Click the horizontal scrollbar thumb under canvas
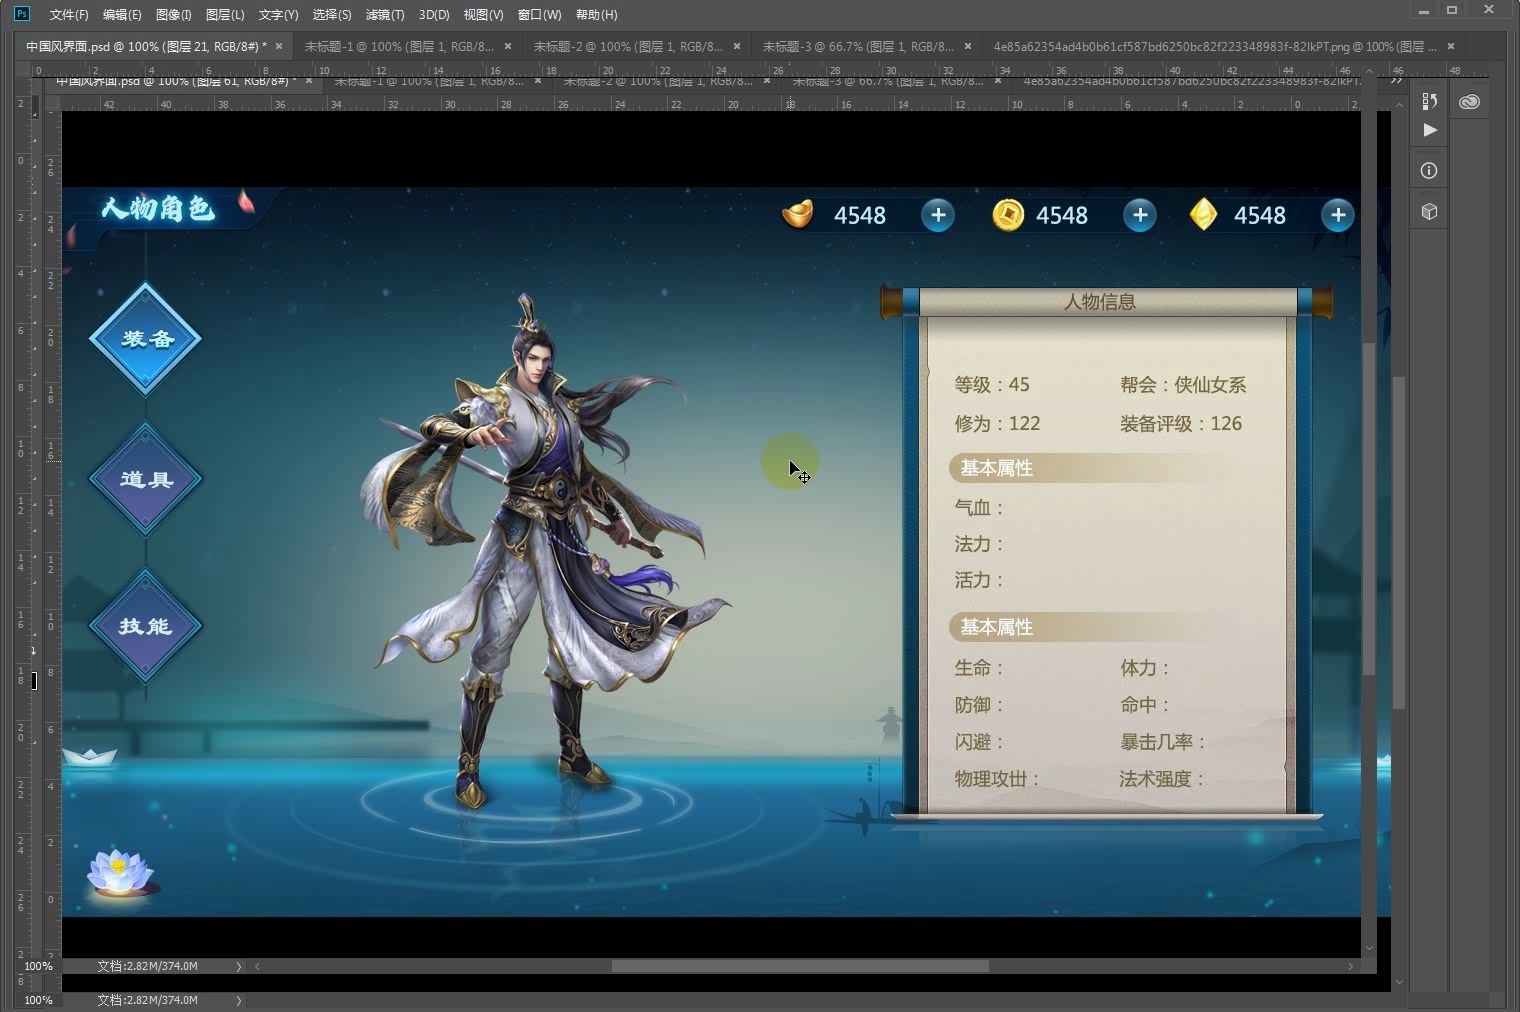Image resolution: width=1520 pixels, height=1012 pixels. 800,966
